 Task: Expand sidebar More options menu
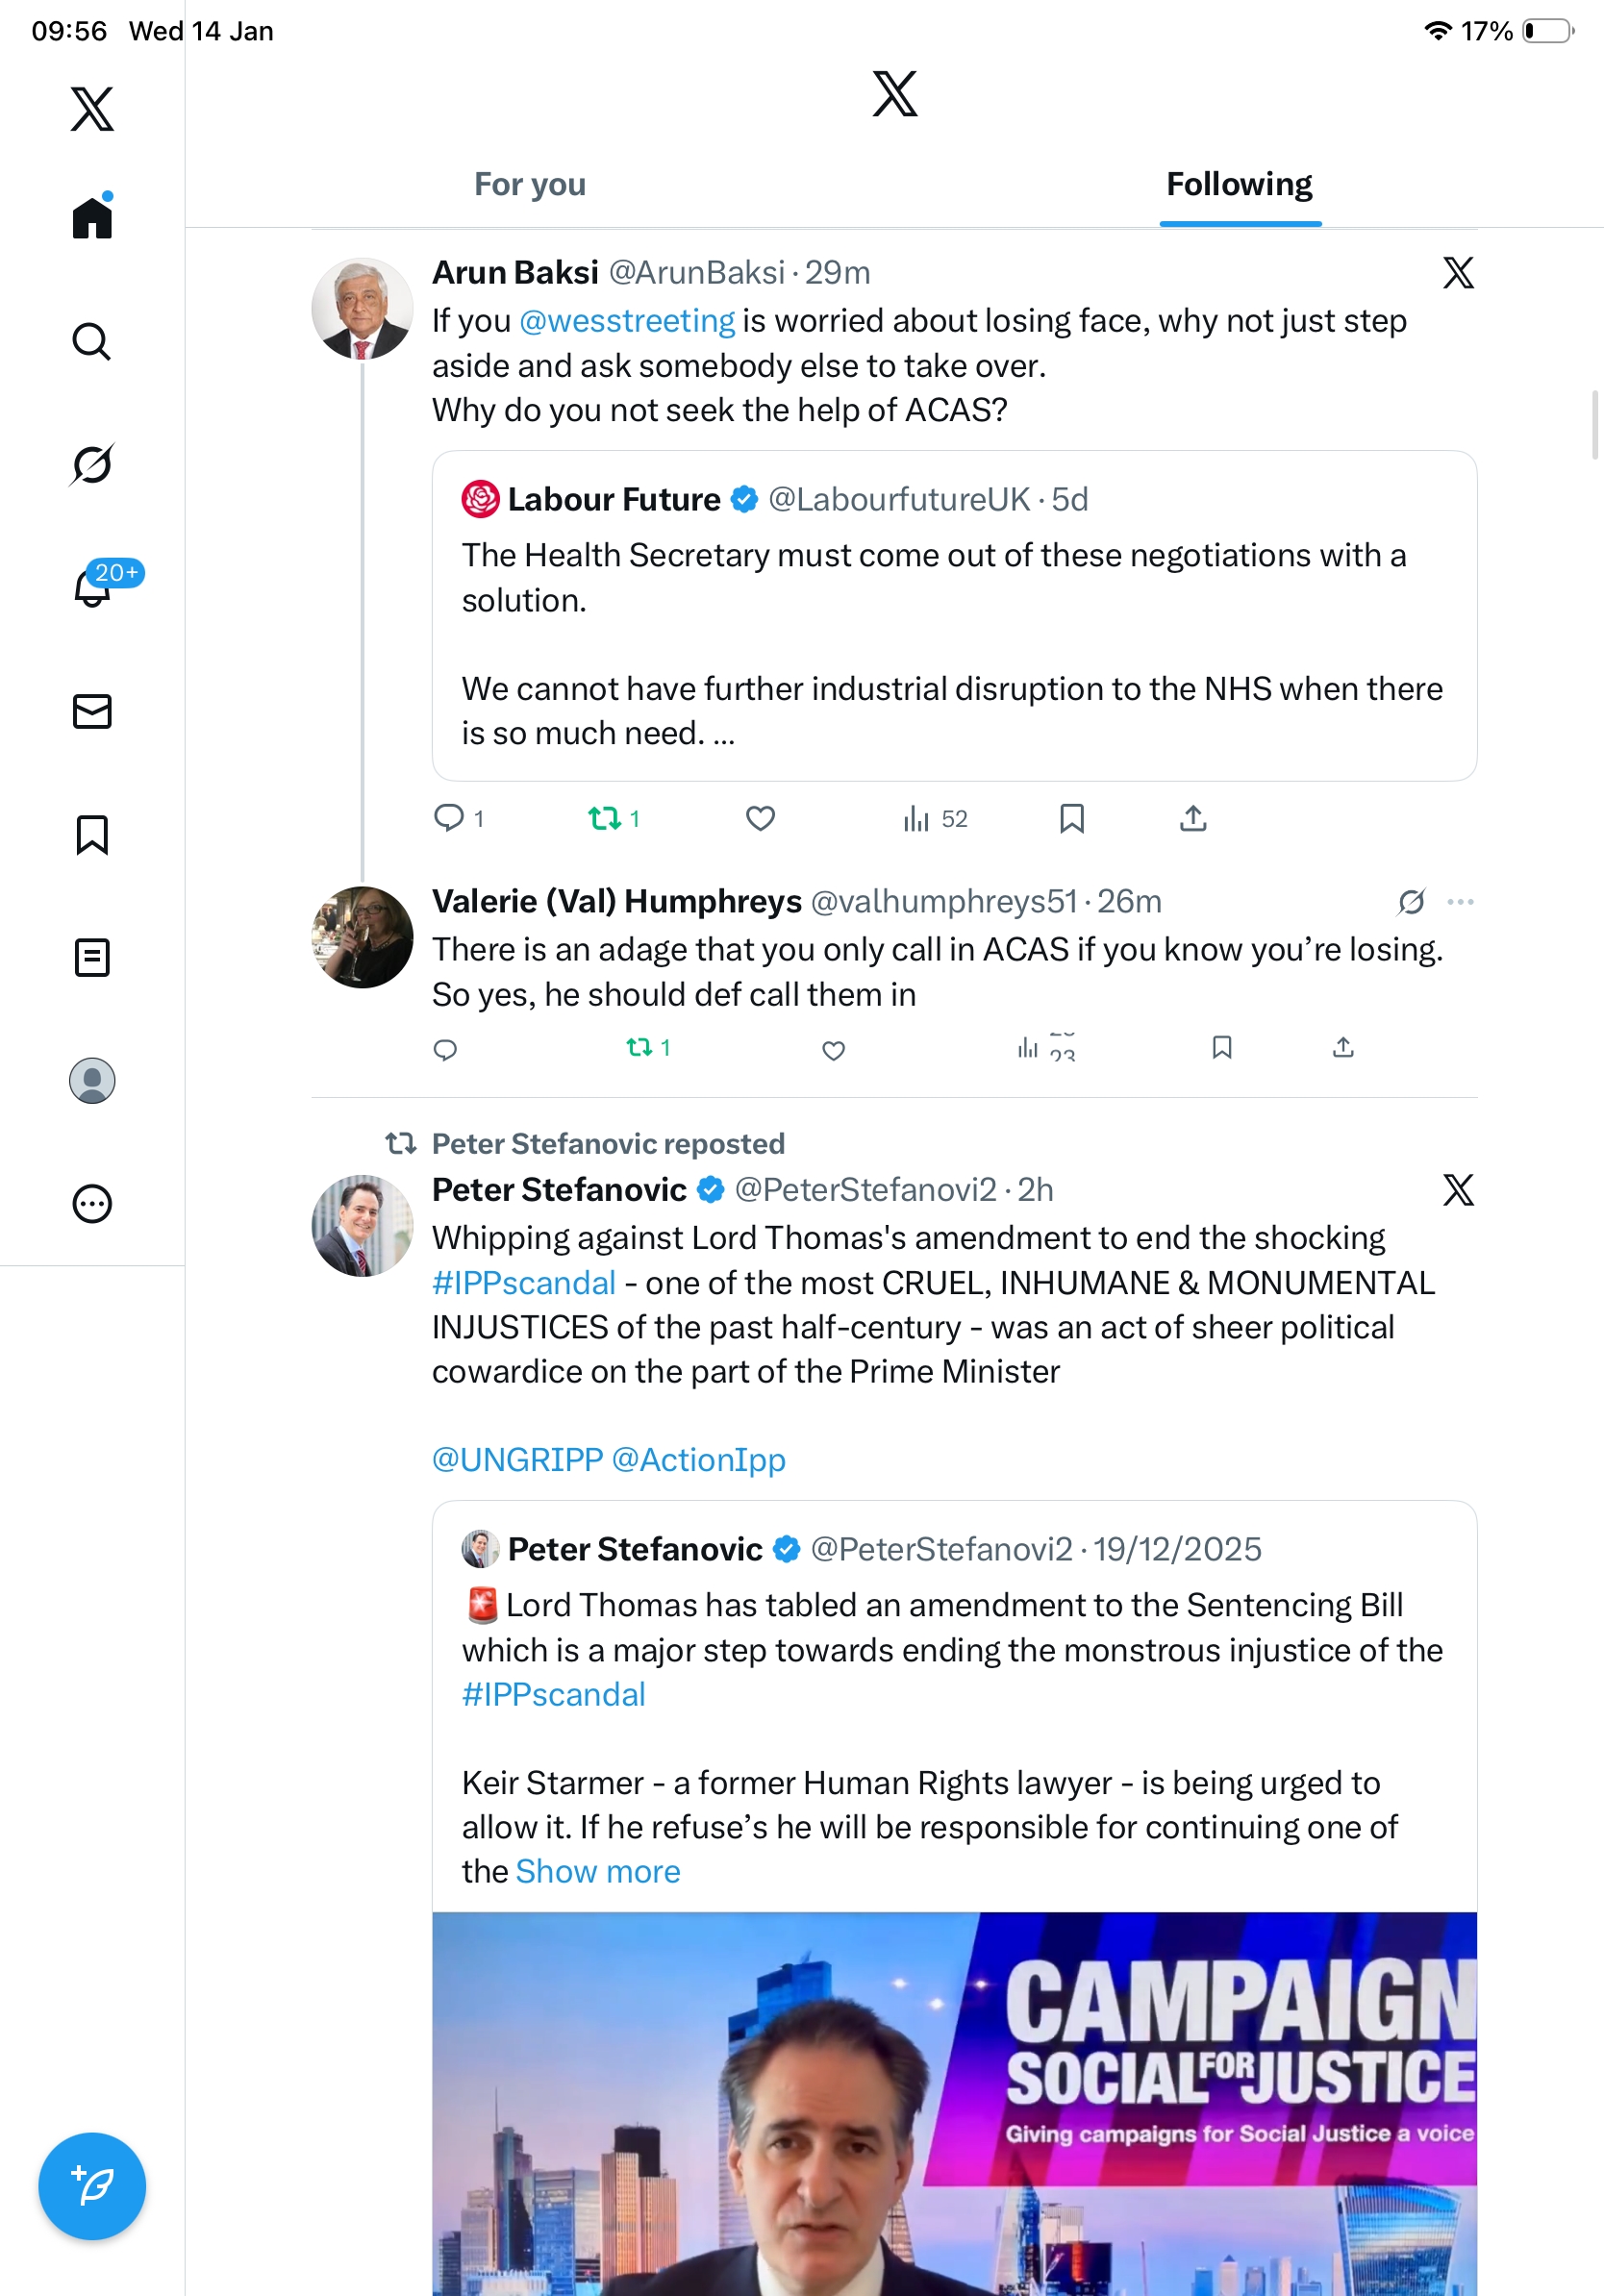click(x=91, y=1204)
